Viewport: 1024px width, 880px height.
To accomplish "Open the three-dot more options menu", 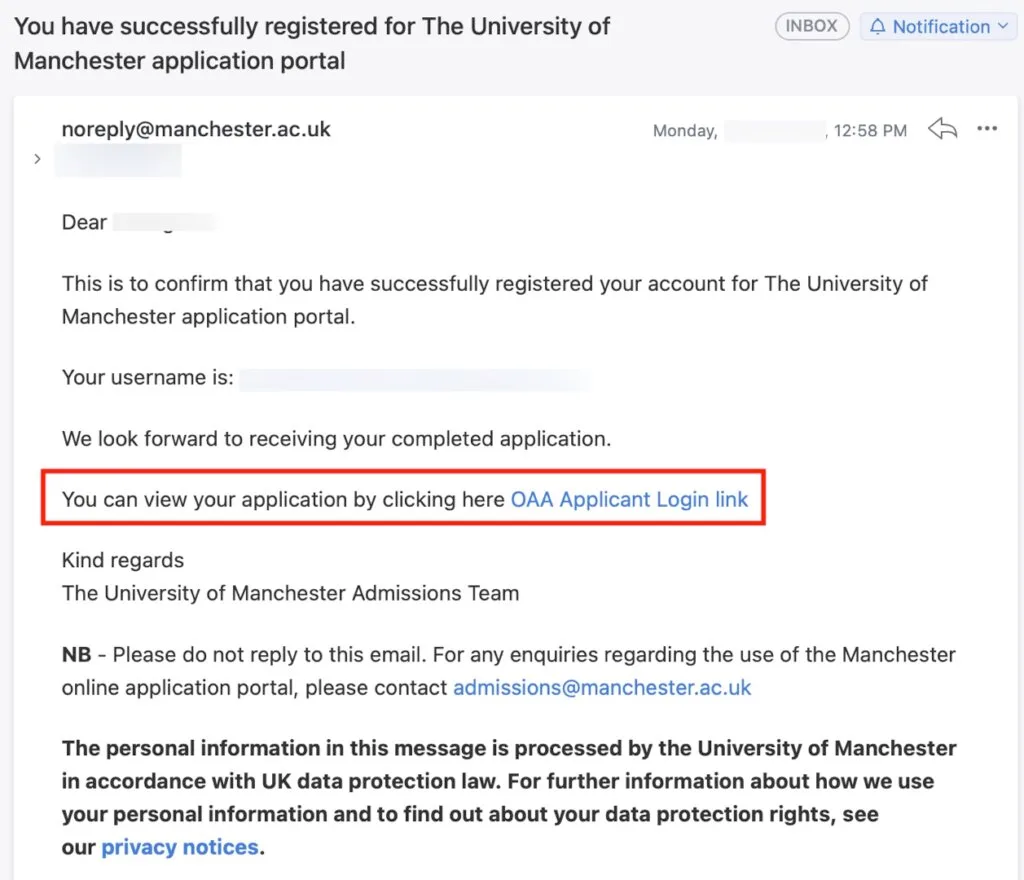I will 987,129.
